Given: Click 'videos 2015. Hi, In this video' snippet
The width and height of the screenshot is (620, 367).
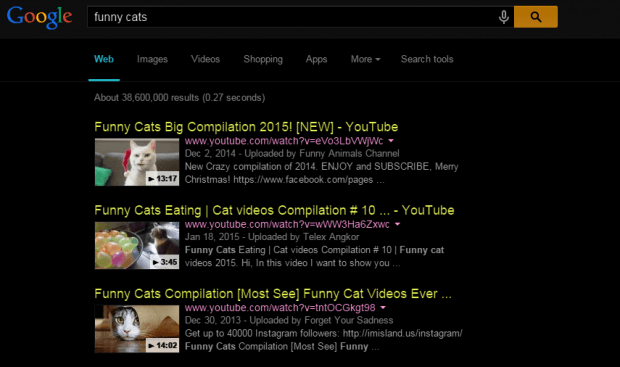Looking at the screenshot, I should [293, 263].
